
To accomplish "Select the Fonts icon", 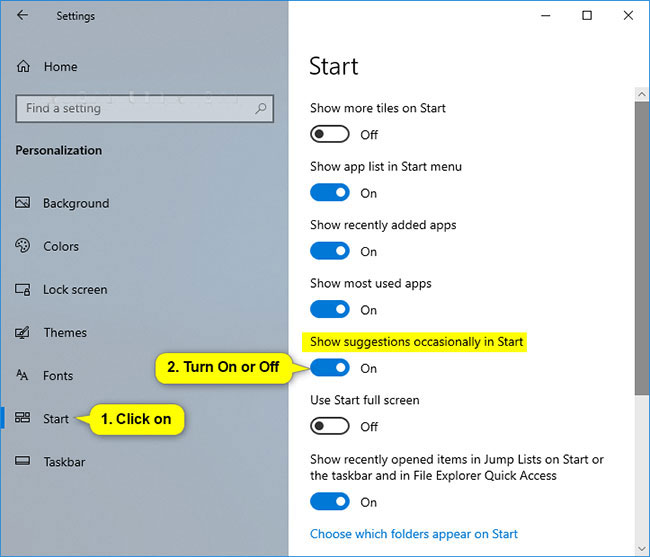I will 22,375.
